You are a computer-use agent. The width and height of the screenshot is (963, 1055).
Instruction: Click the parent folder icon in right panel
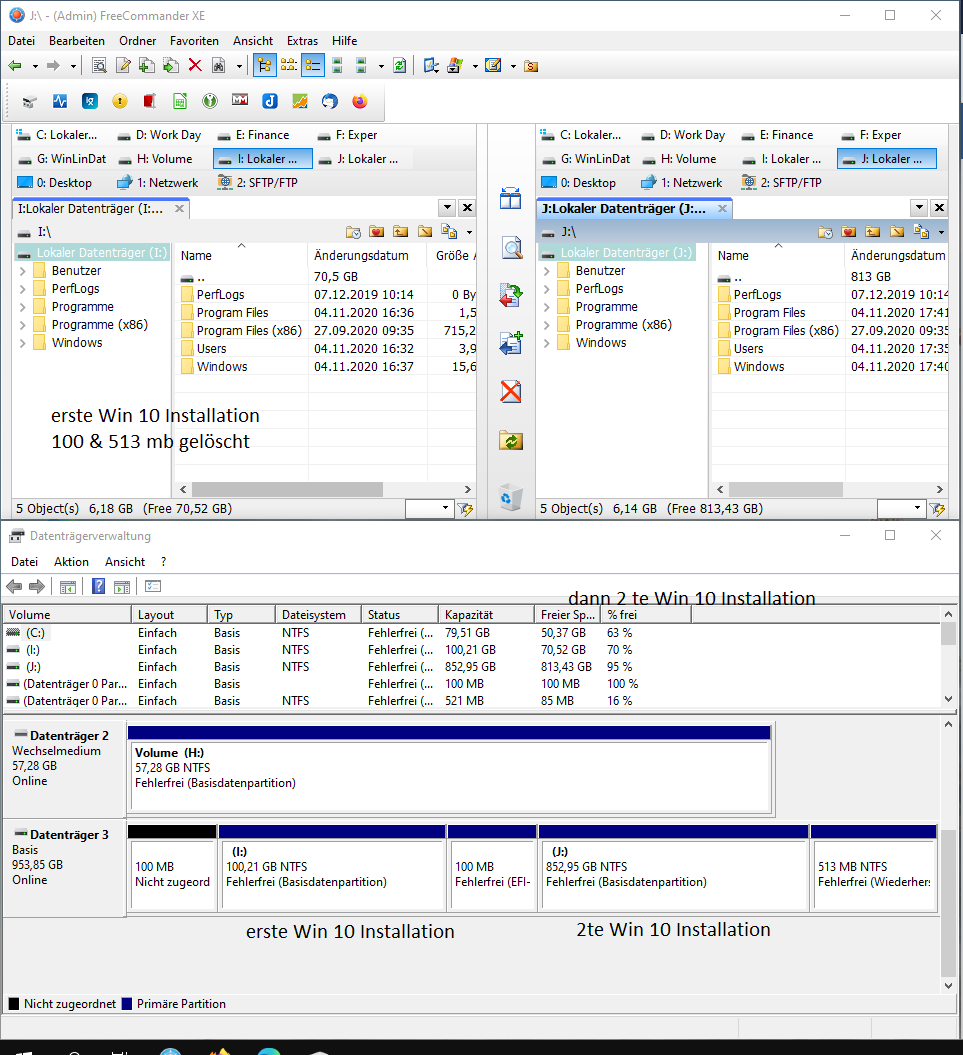[873, 231]
